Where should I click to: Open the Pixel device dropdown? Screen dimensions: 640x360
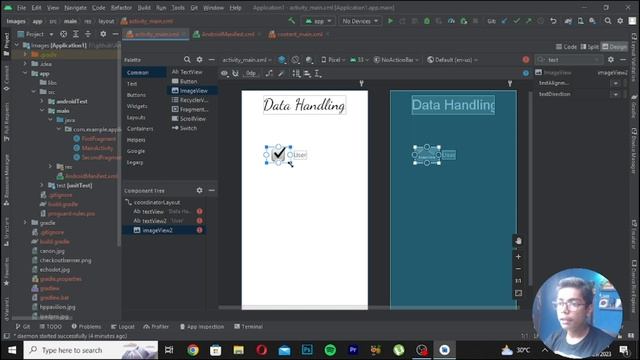[333, 60]
